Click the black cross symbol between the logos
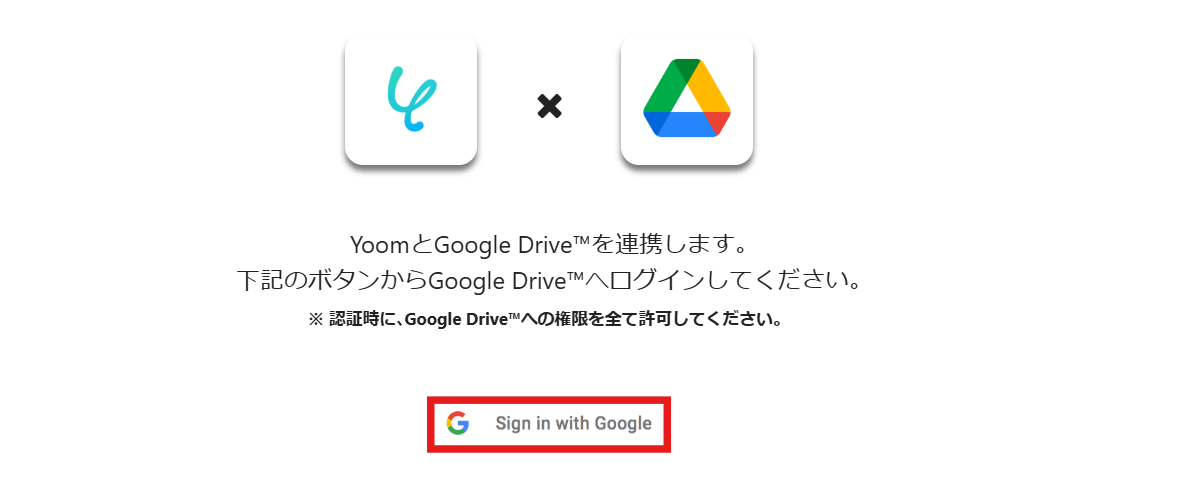The height and width of the screenshot is (490, 1200). 549,105
